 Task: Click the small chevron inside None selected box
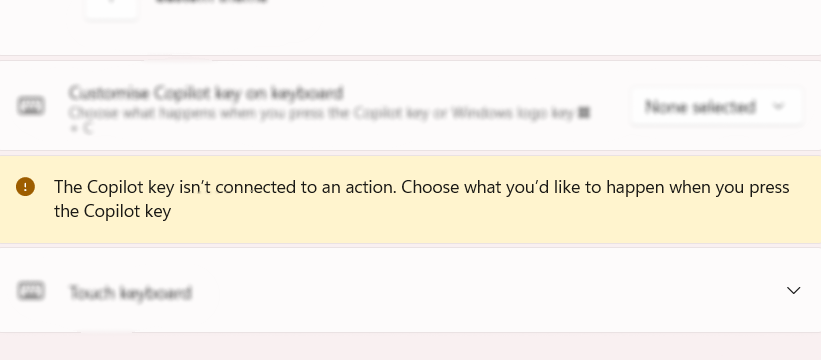[778, 107]
